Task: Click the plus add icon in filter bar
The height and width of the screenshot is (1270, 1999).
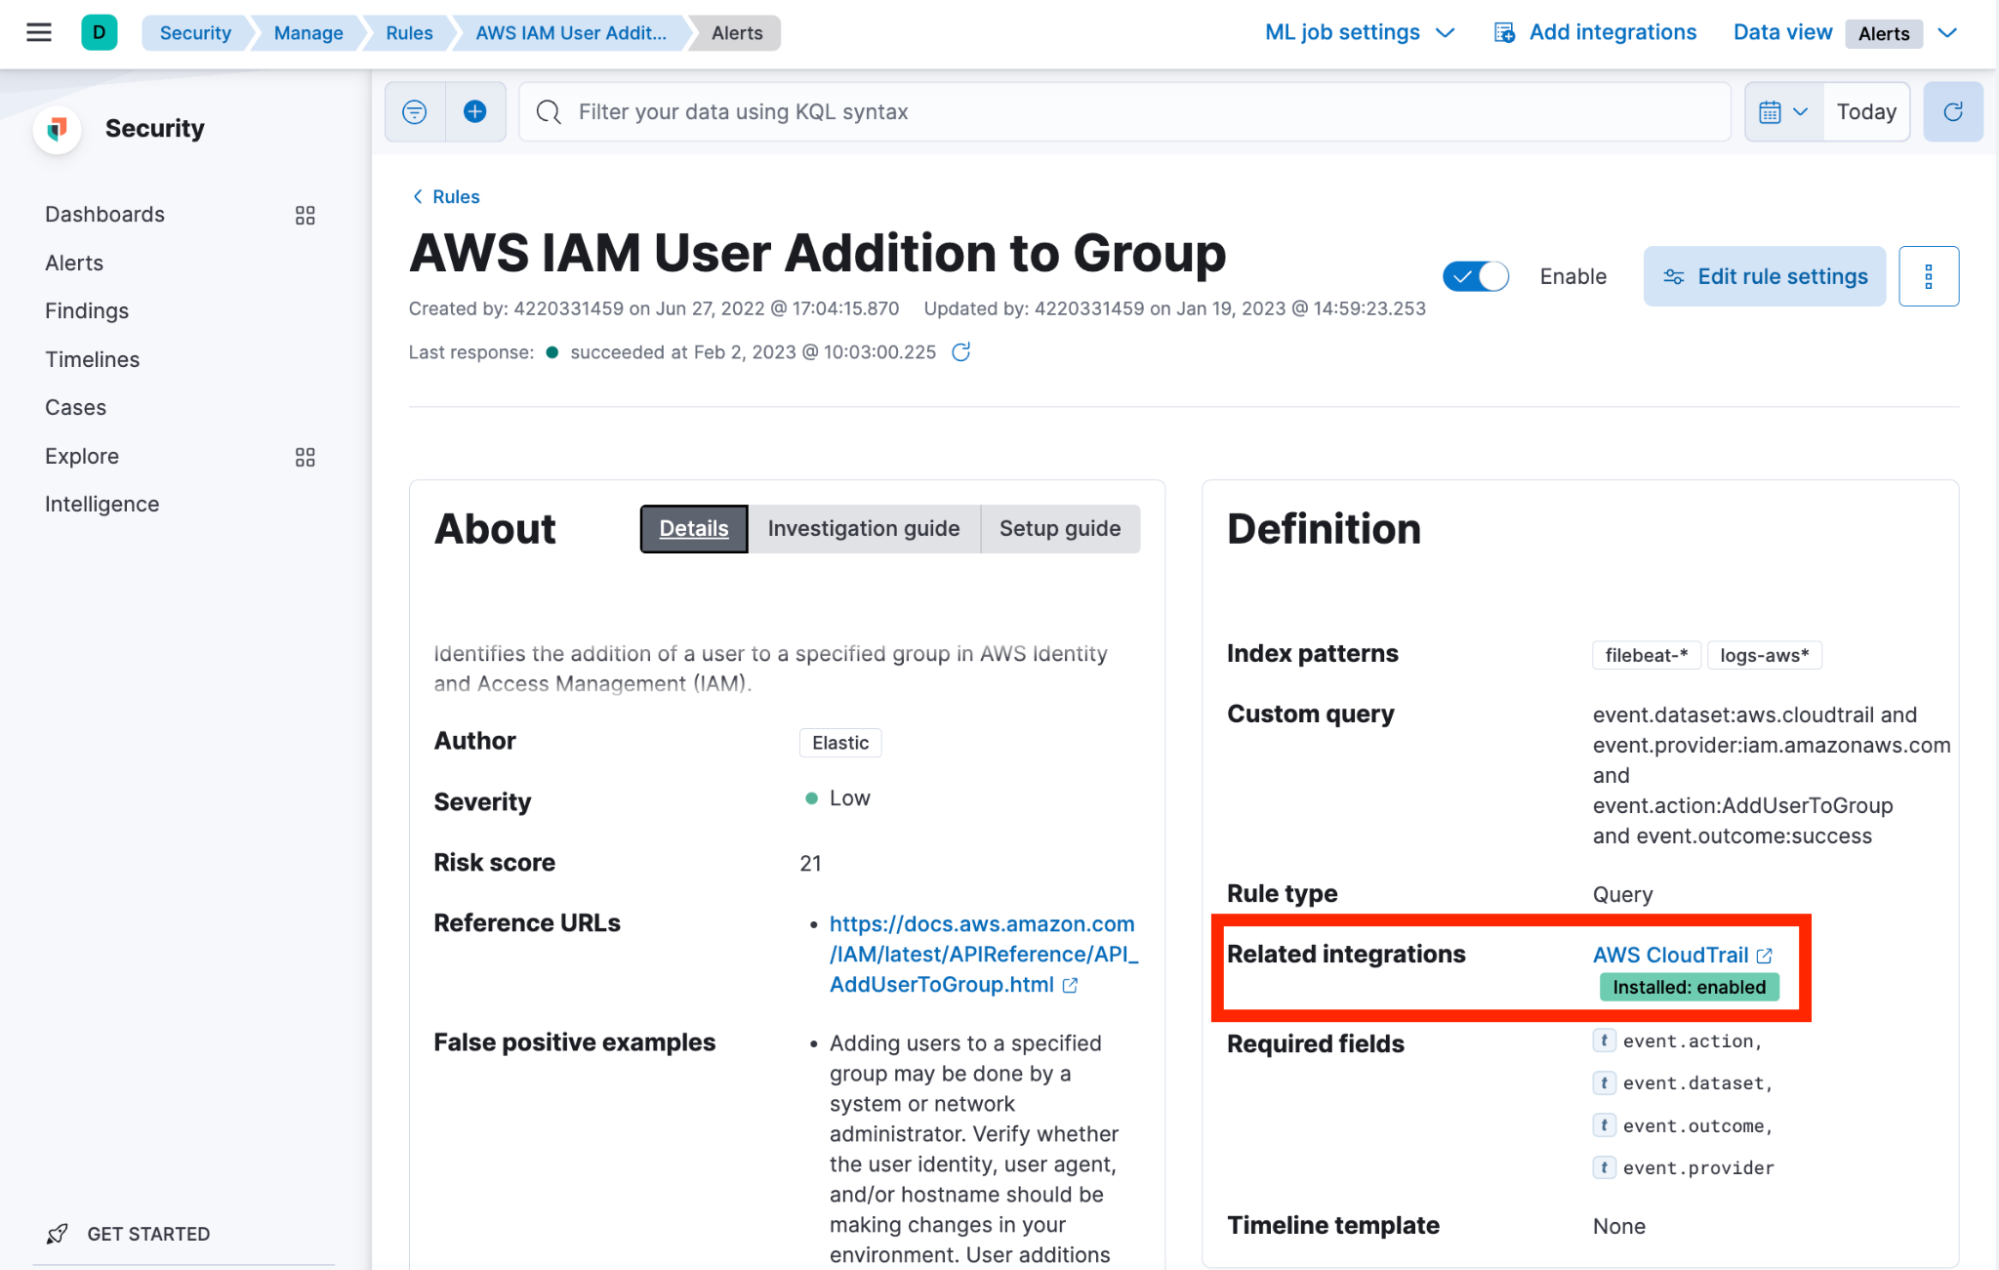Action: (x=474, y=112)
